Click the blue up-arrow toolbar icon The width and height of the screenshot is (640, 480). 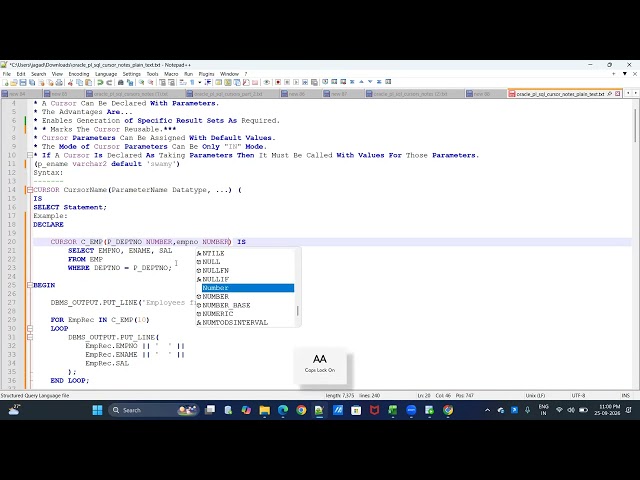pyautogui.click(x=361, y=82)
